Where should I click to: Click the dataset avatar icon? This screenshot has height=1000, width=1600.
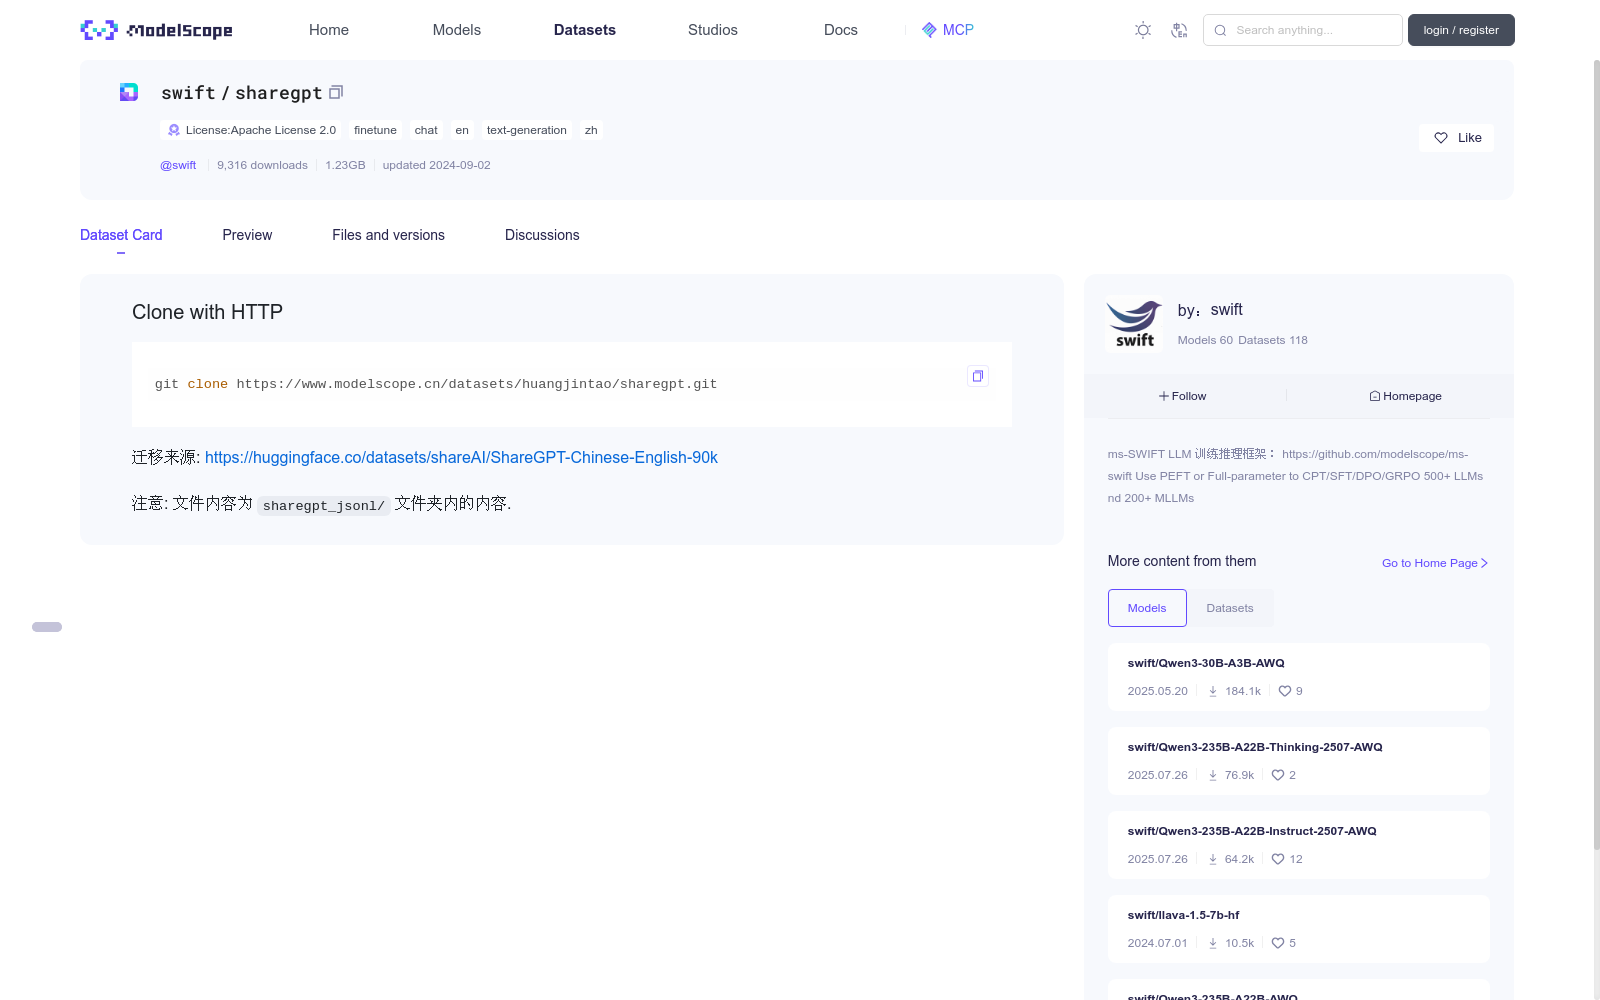coord(129,92)
